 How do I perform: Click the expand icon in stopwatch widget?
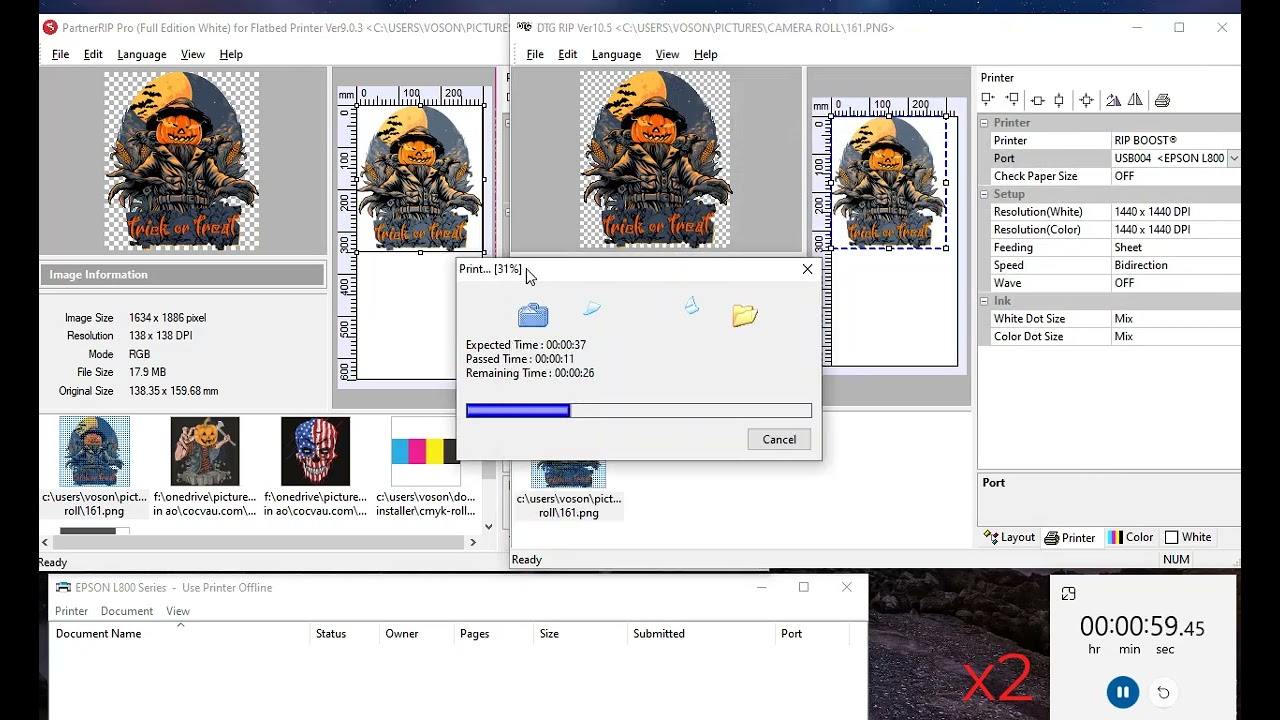tap(1068, 594)
